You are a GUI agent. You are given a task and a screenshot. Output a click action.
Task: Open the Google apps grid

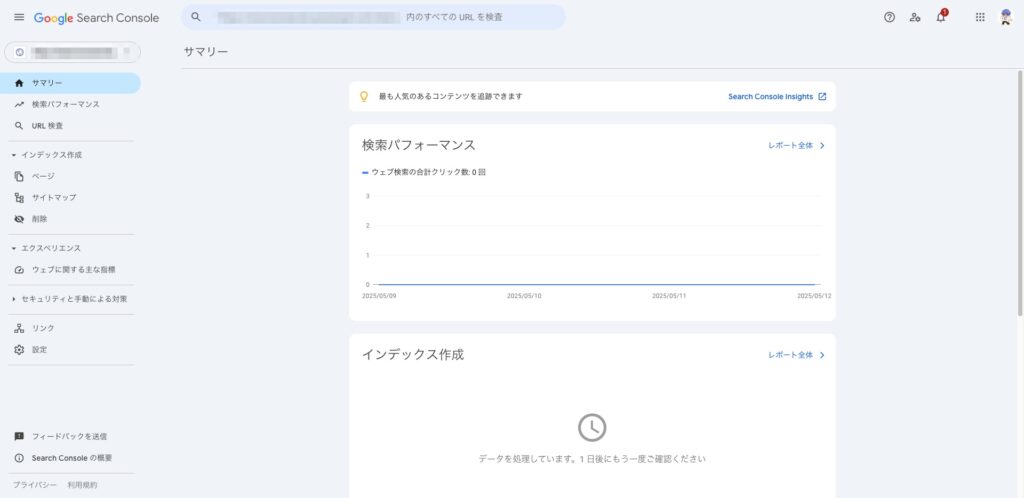980,17
